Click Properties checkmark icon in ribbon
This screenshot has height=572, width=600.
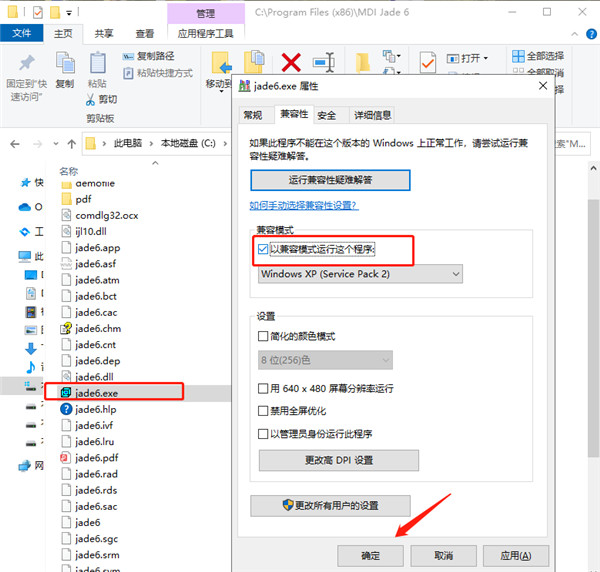click(427, 62)
